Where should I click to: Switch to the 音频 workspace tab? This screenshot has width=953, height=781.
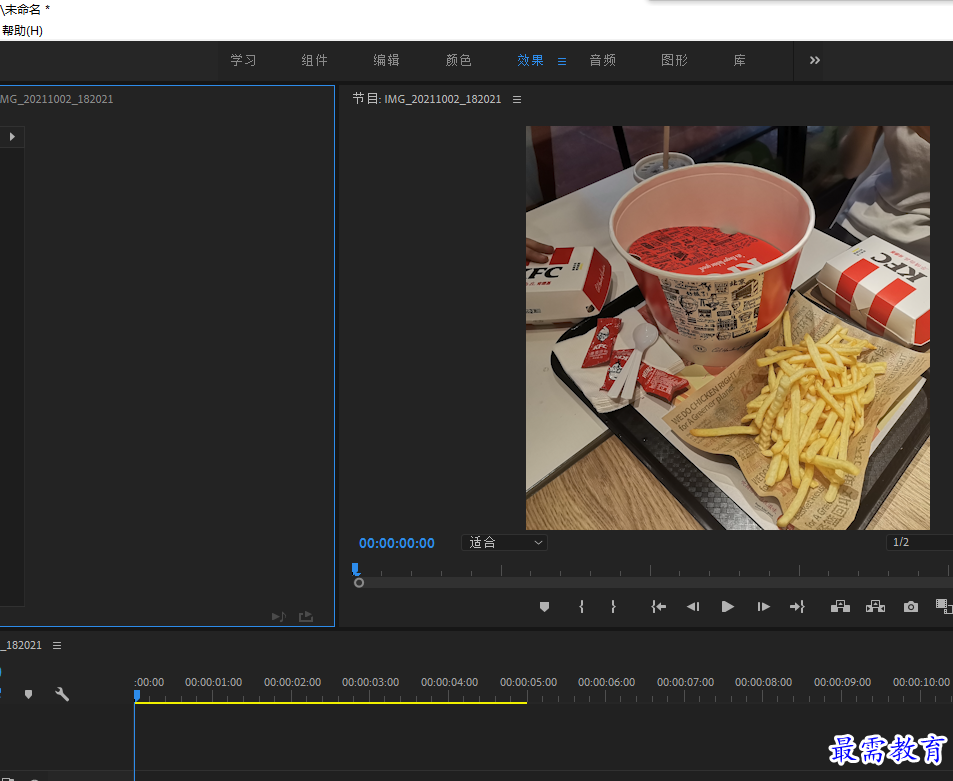click(x=602, y=60)
